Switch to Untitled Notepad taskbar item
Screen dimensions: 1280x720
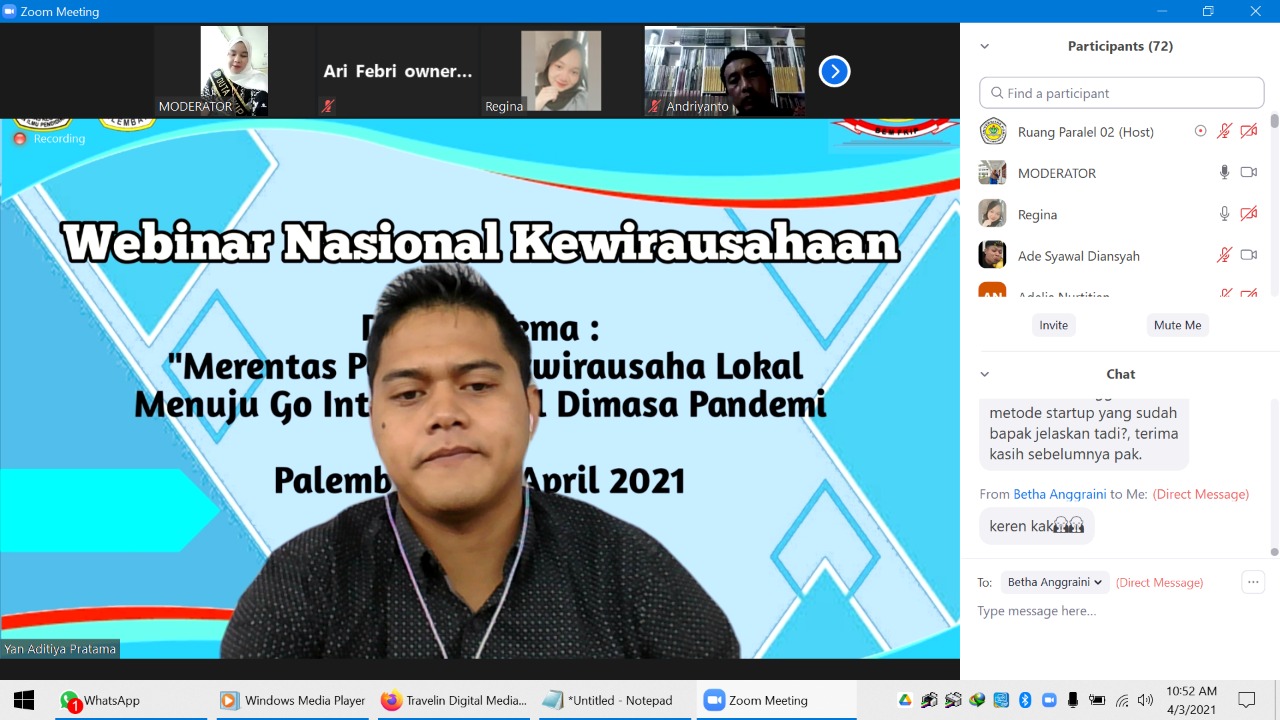pyautogui.click(x=615, y=700)
